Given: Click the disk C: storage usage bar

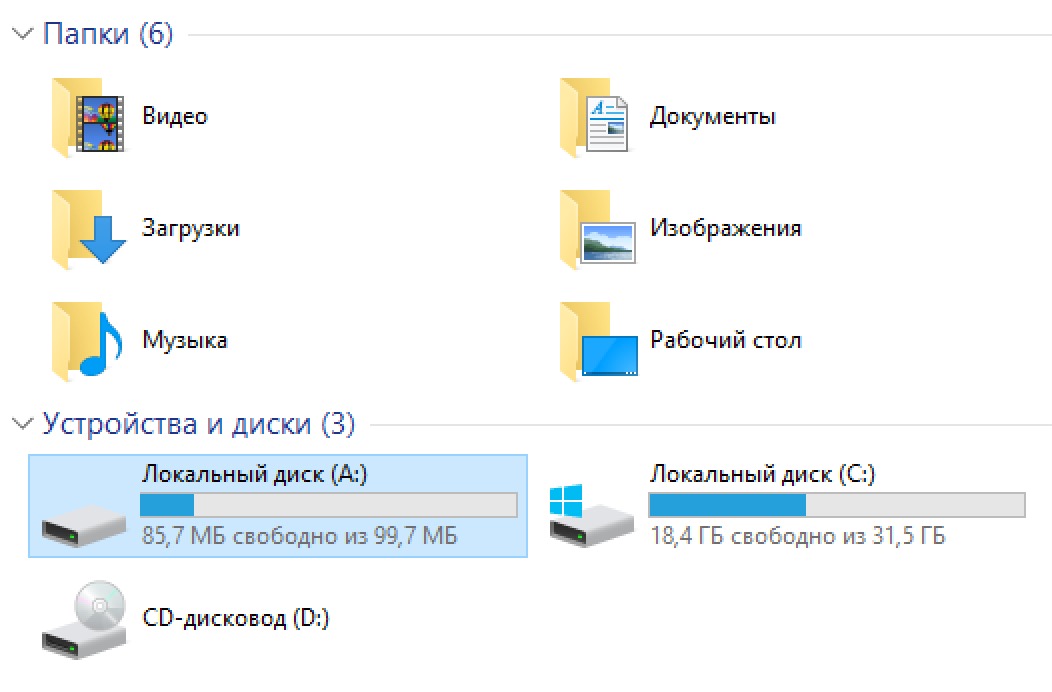Looking at the screenshot, I should tap(837, 505).
